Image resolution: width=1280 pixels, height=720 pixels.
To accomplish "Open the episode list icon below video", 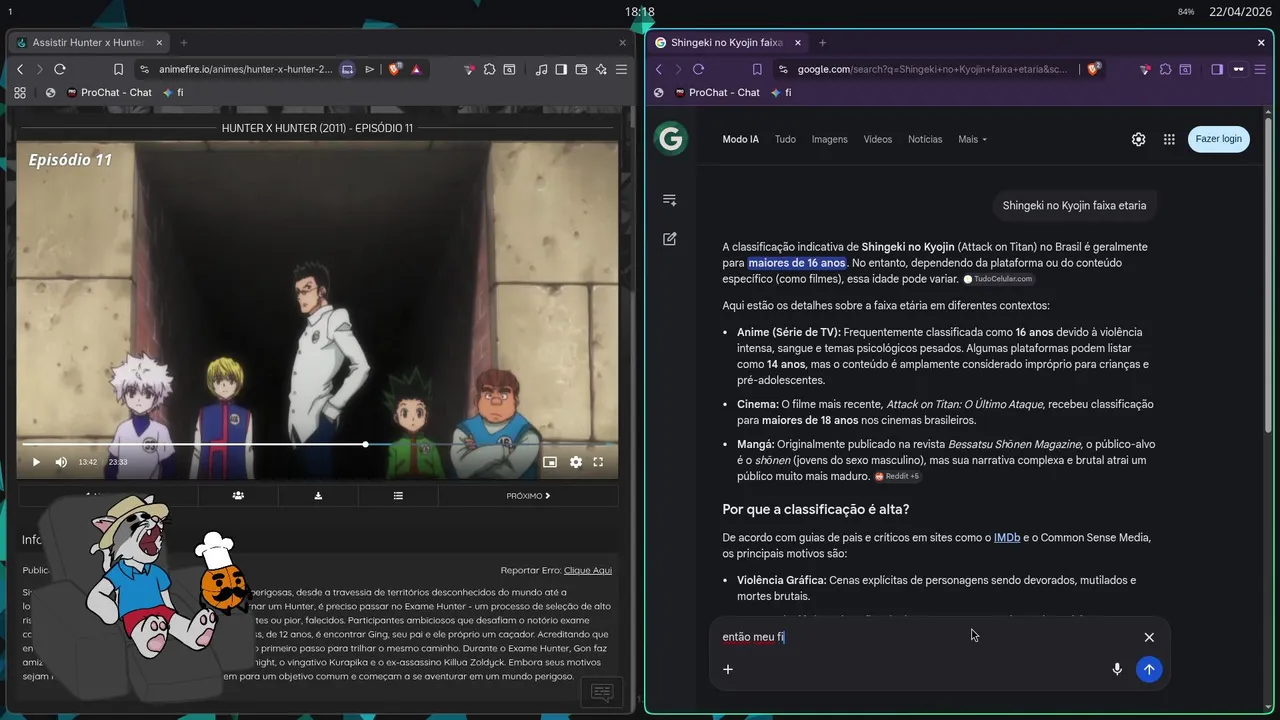I will [x=398, y=495].
